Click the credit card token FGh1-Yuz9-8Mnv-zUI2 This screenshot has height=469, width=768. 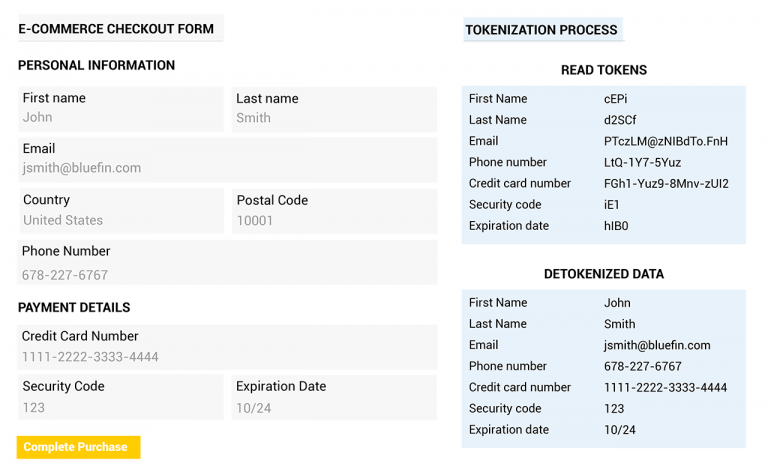coord(666,184)
